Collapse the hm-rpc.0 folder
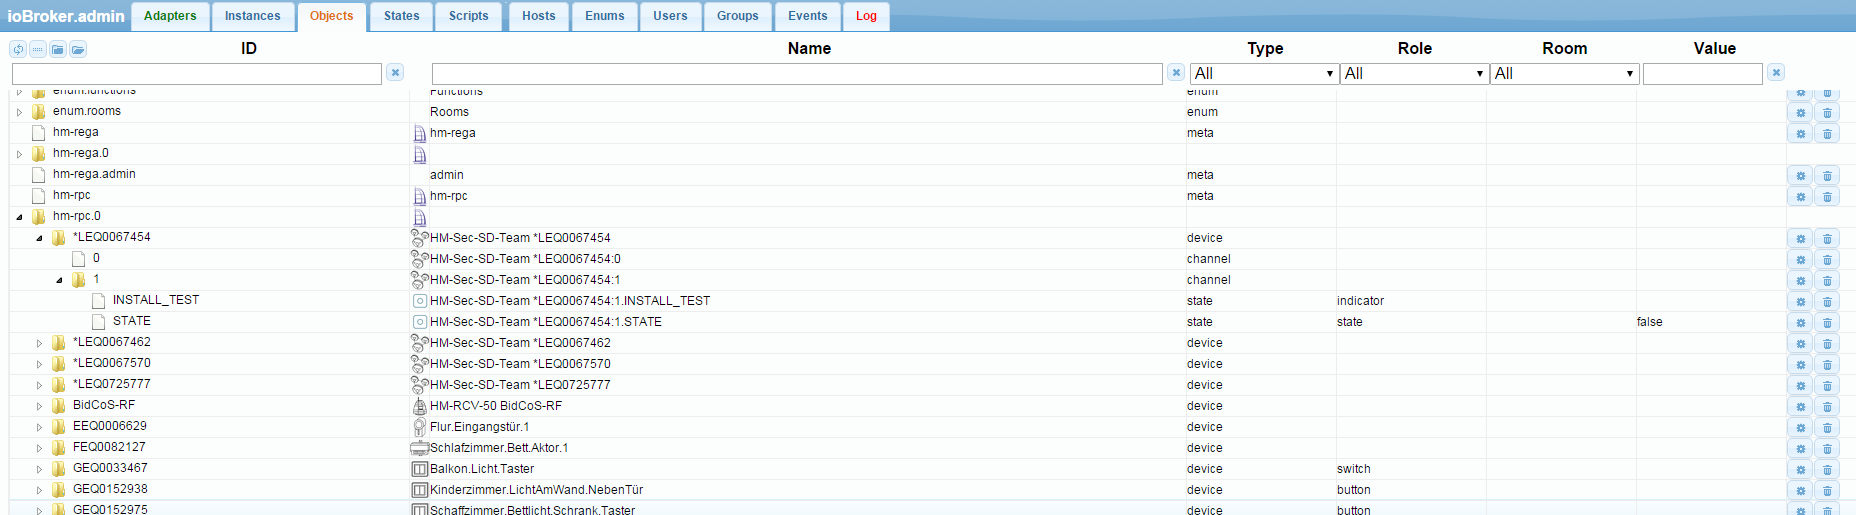The width and height of the screenshot is (1856, 515). pos(19,217)
